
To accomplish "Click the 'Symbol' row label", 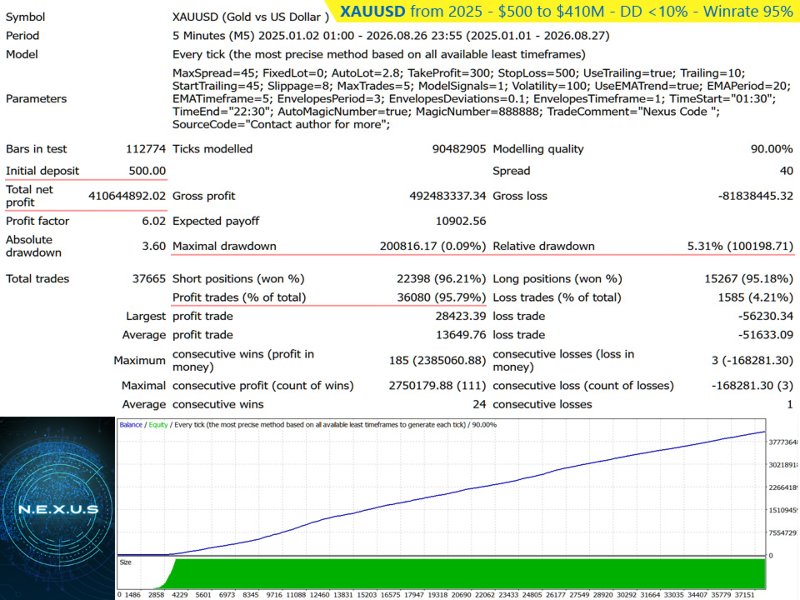I will pos(26,17).
